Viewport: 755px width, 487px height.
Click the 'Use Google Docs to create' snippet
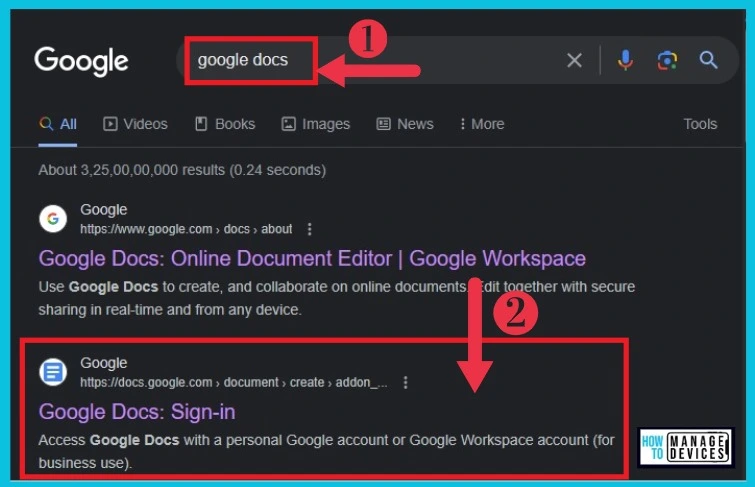click(337, 298)
